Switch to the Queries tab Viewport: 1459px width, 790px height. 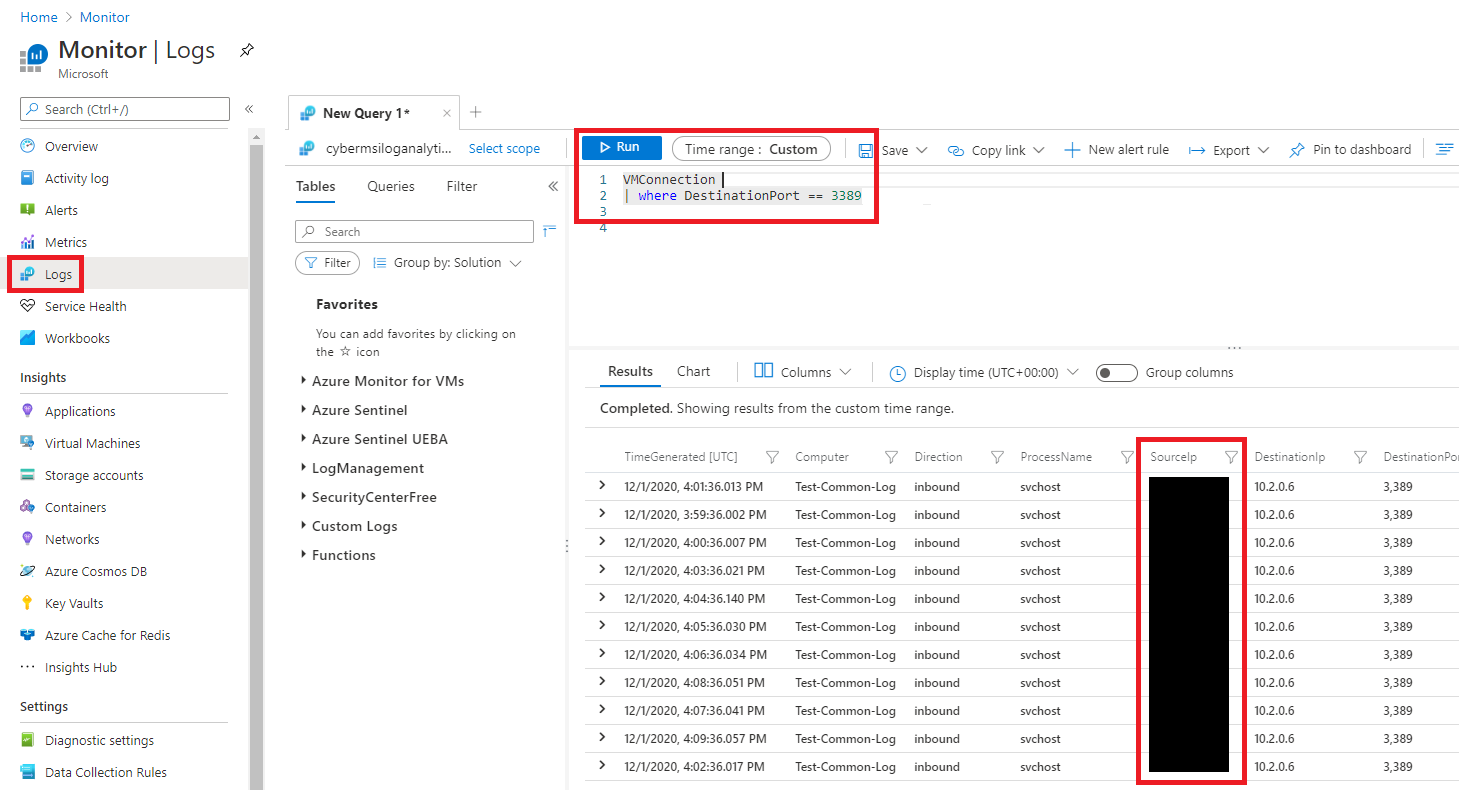coord(391,186)
